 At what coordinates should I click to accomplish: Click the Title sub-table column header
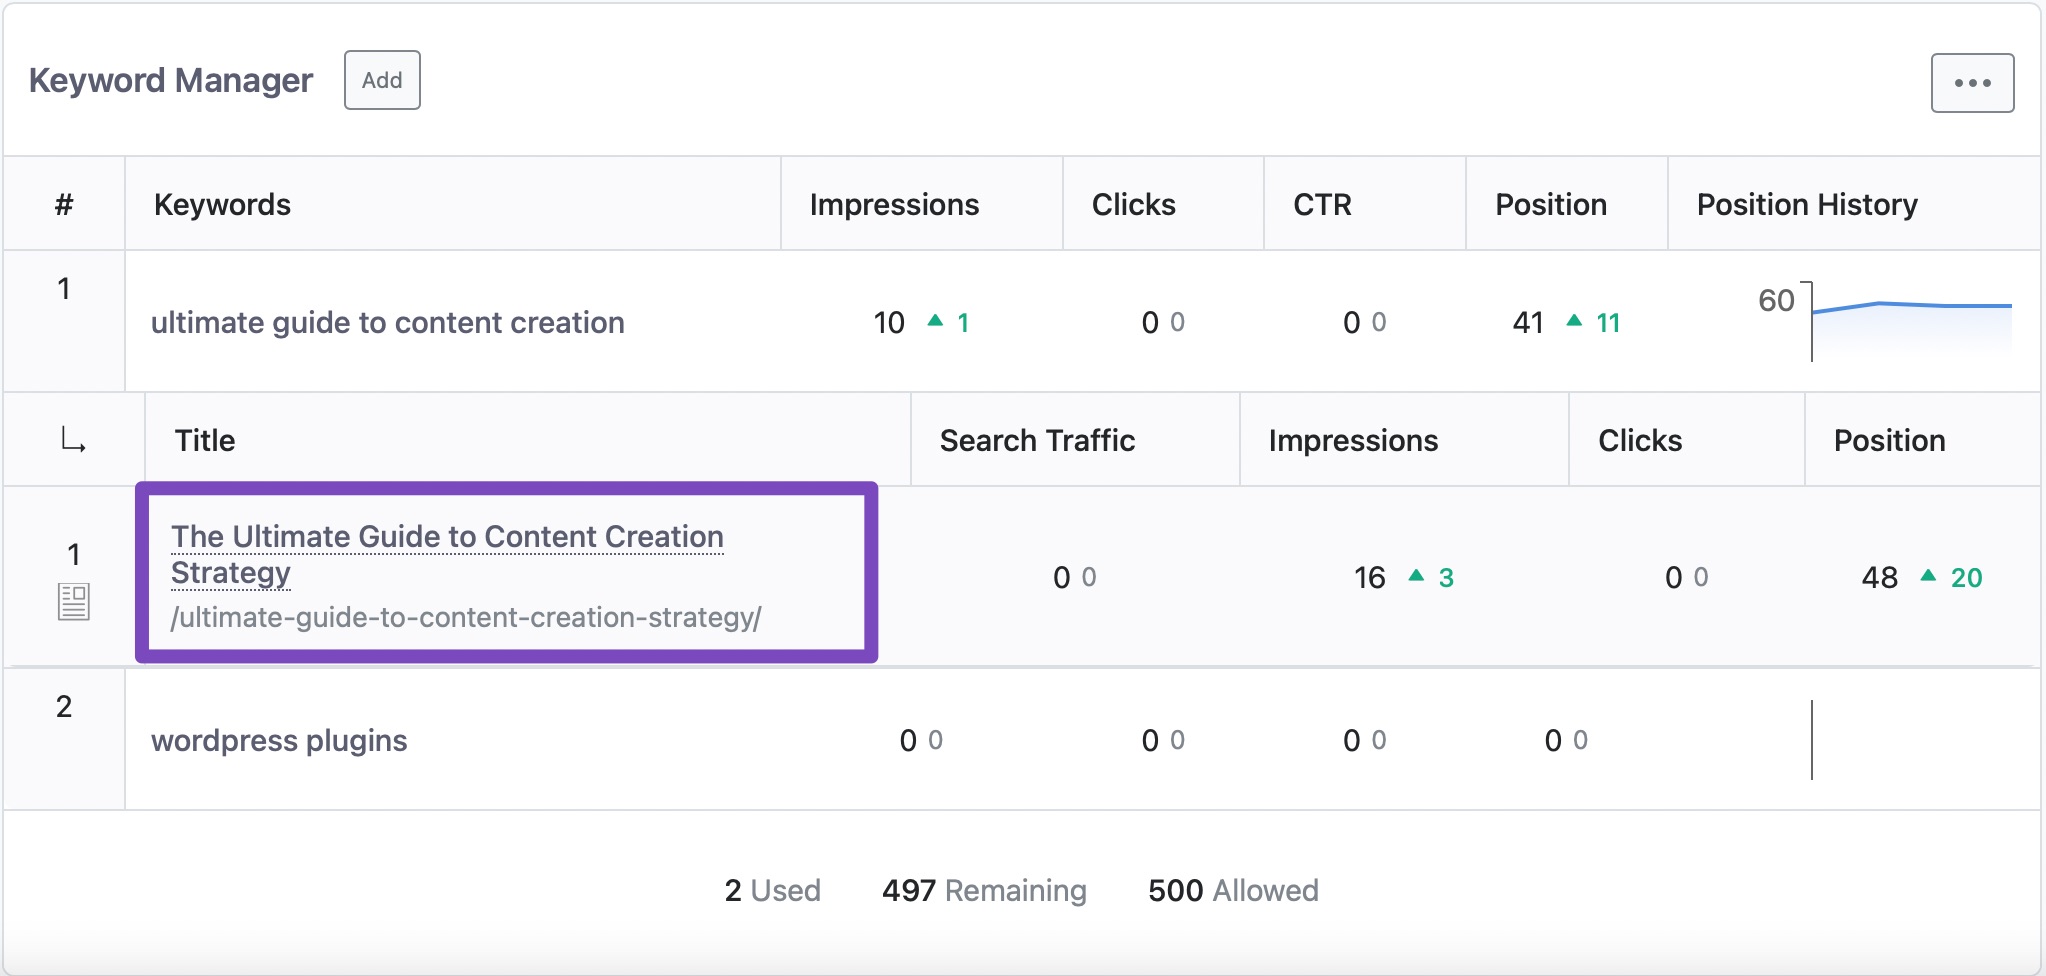(x=205, y=440)
